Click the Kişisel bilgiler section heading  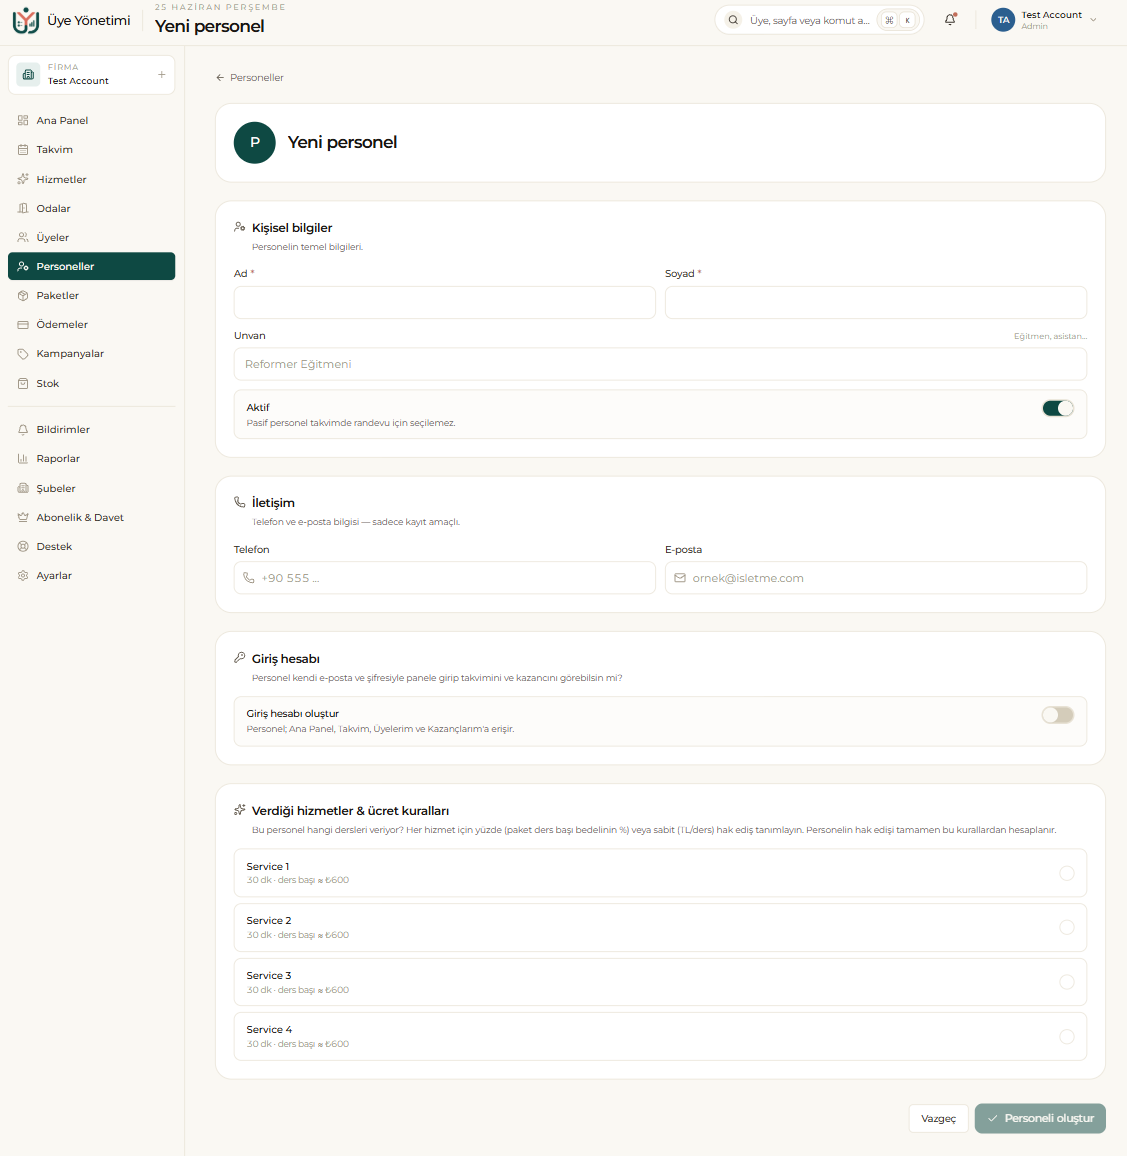coord(292,228)
